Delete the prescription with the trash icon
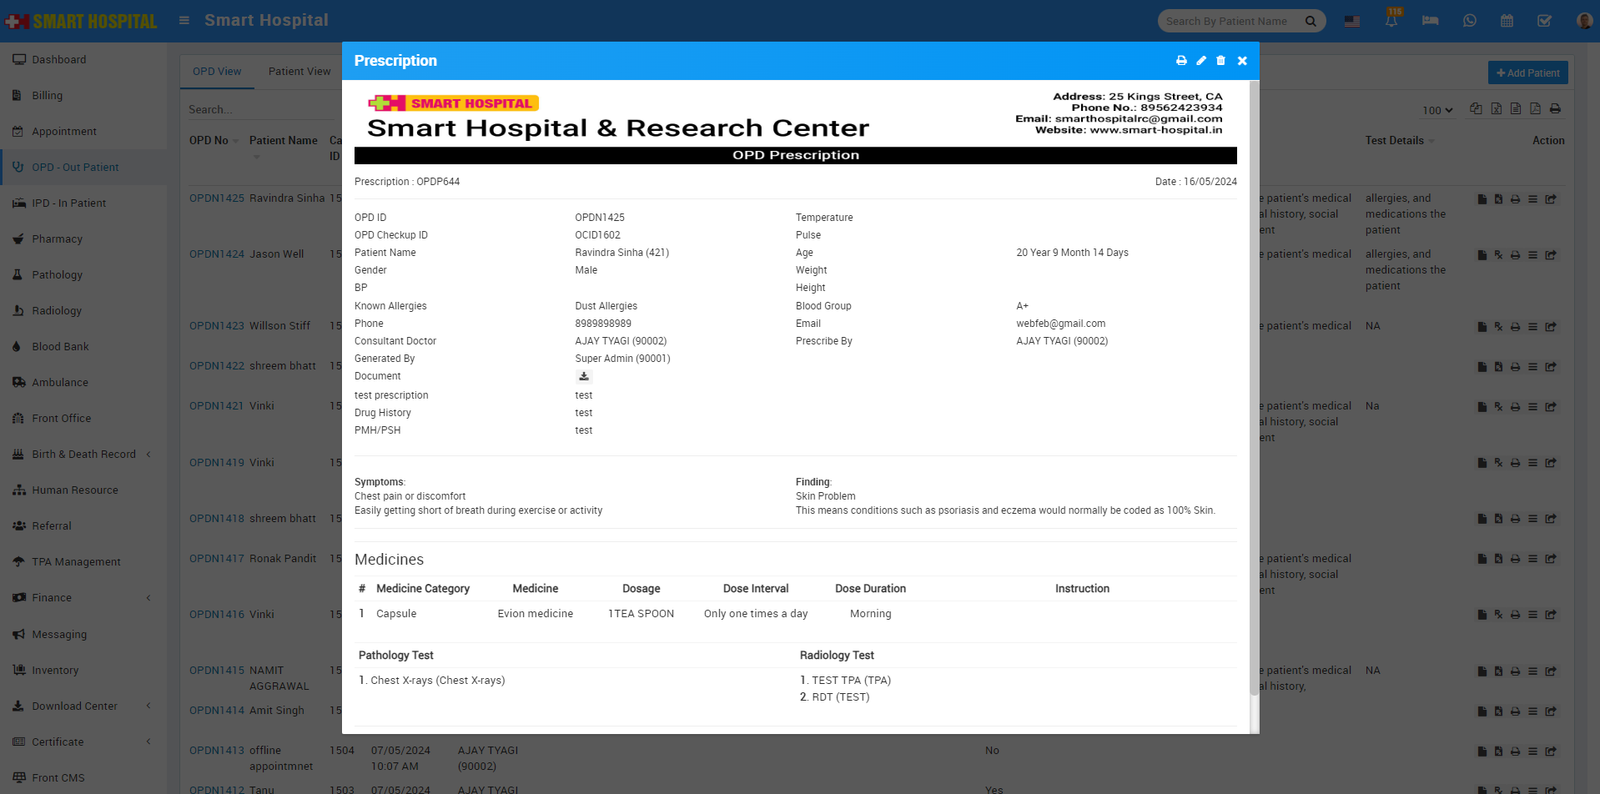1600x794 pixels. 1220,61
